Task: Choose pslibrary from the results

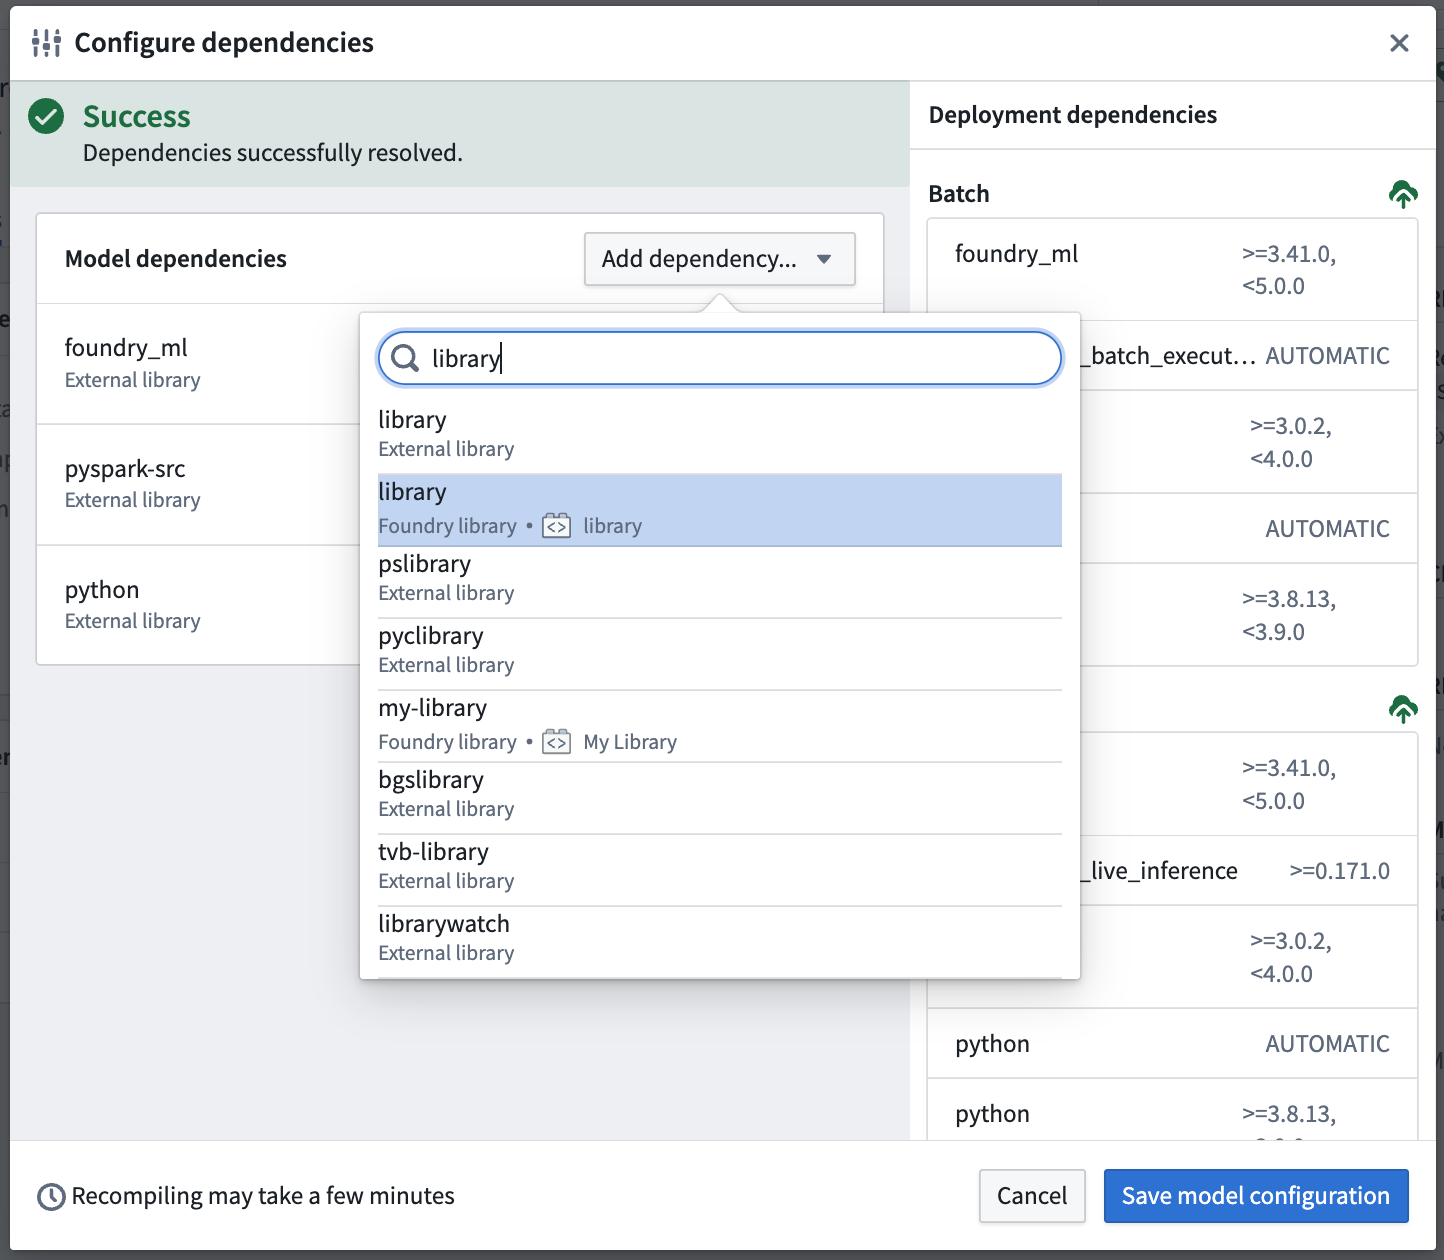Action: pyautogui.click(x=720, y=582)
